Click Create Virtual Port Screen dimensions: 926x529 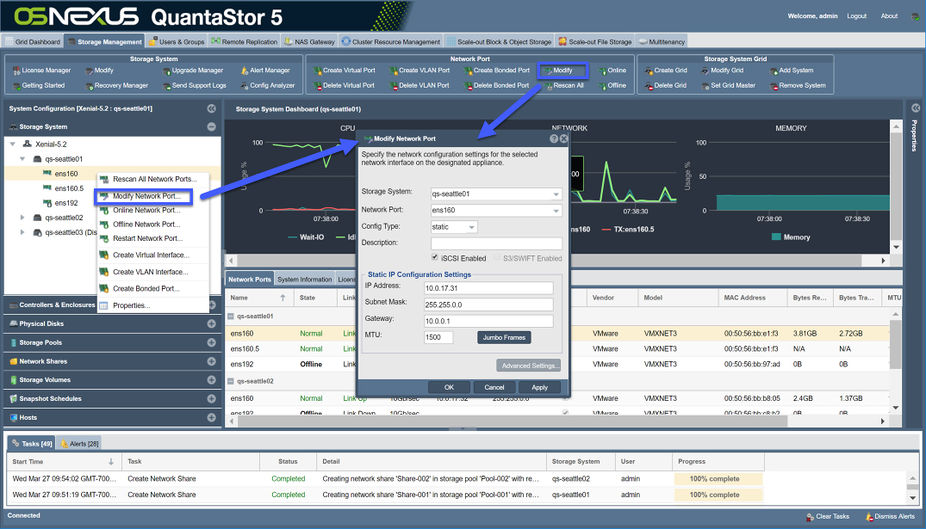[344, 70]
